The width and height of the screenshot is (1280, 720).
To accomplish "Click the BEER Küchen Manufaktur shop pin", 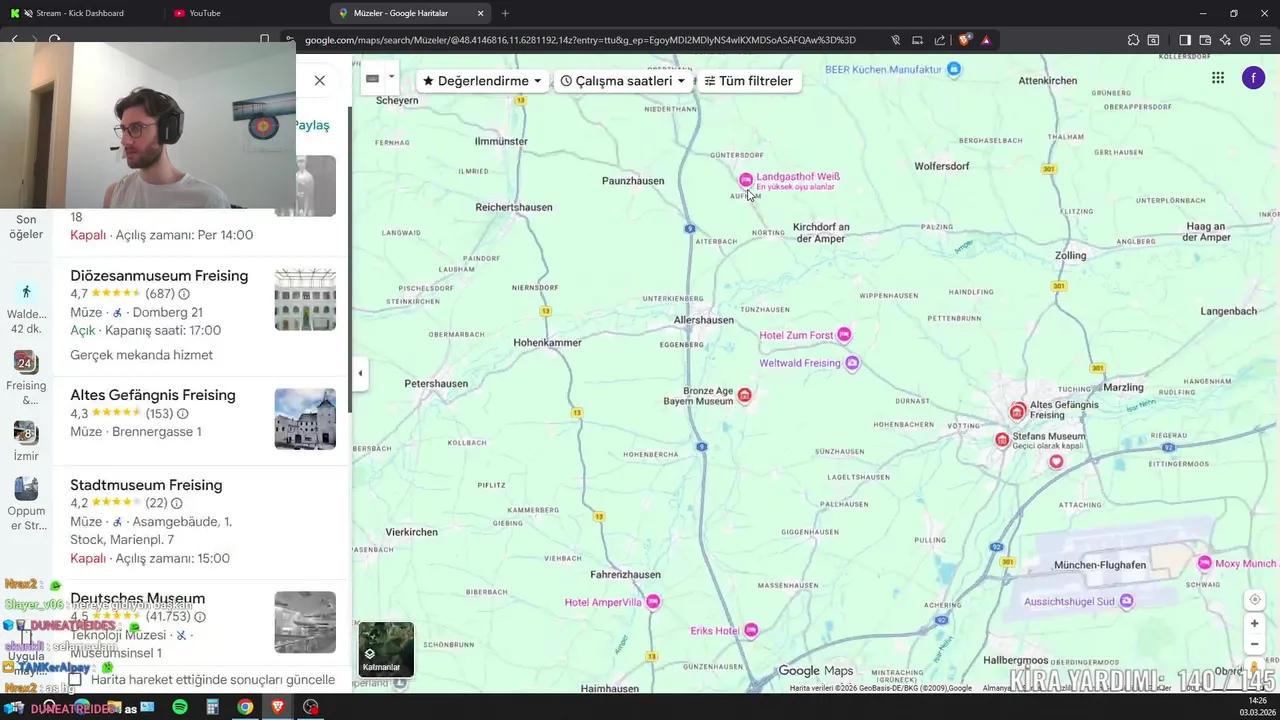I will pyautogui.click(x=954, y=69).
